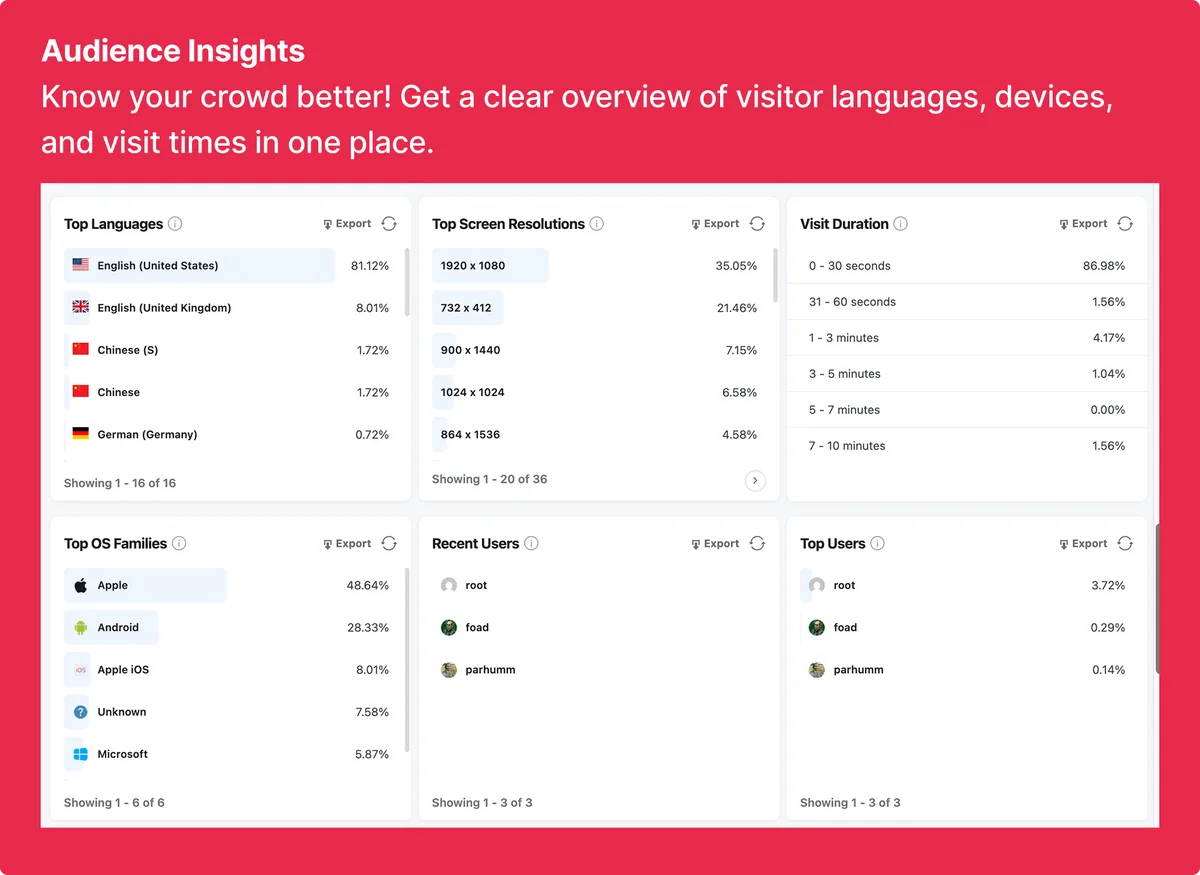Refresh the Top Languages panel
Viewport: 1200px width, 875px height.
point(389,224)
